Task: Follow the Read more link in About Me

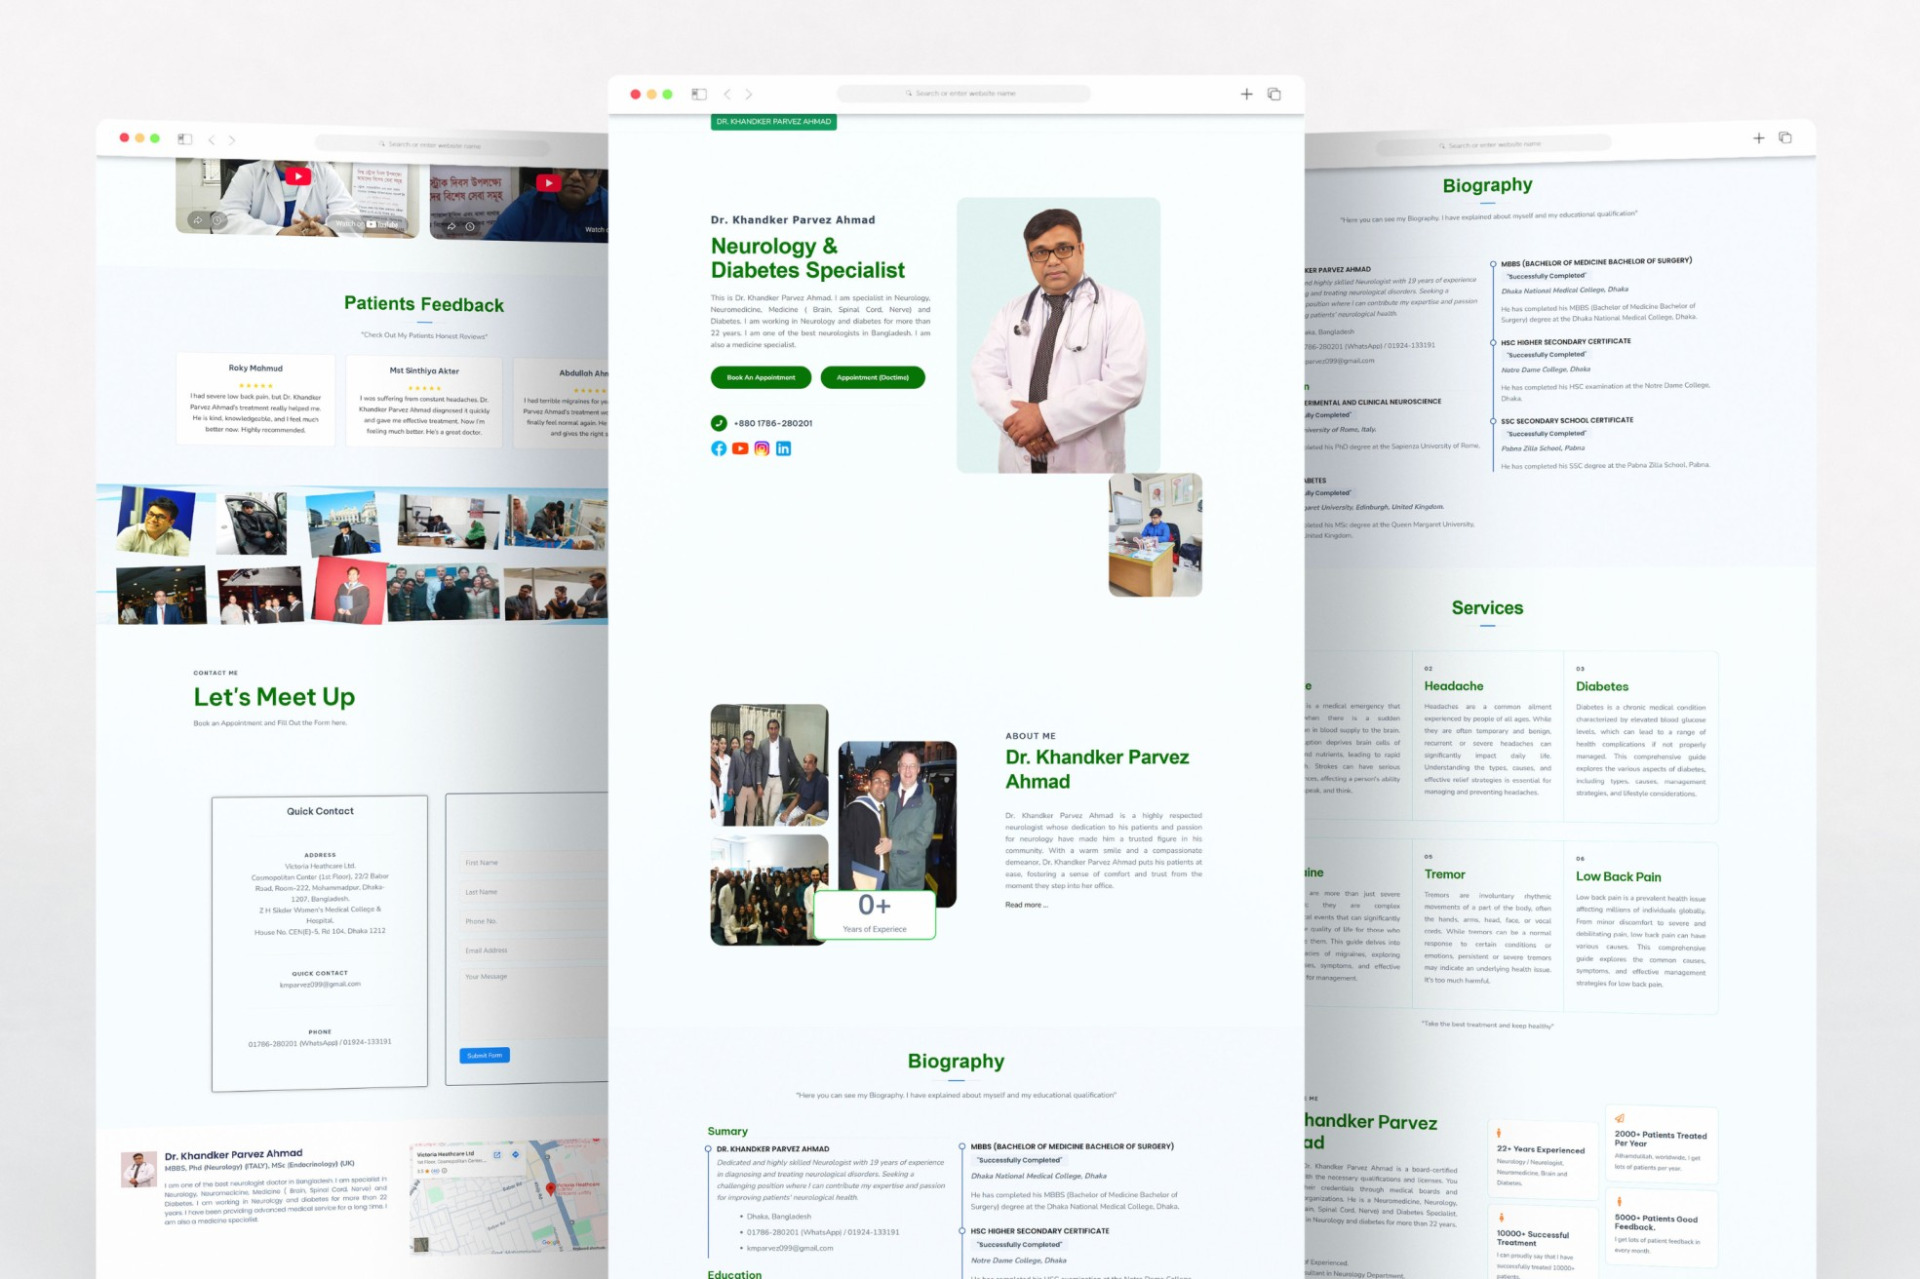Action: [x=1026, y=905]
